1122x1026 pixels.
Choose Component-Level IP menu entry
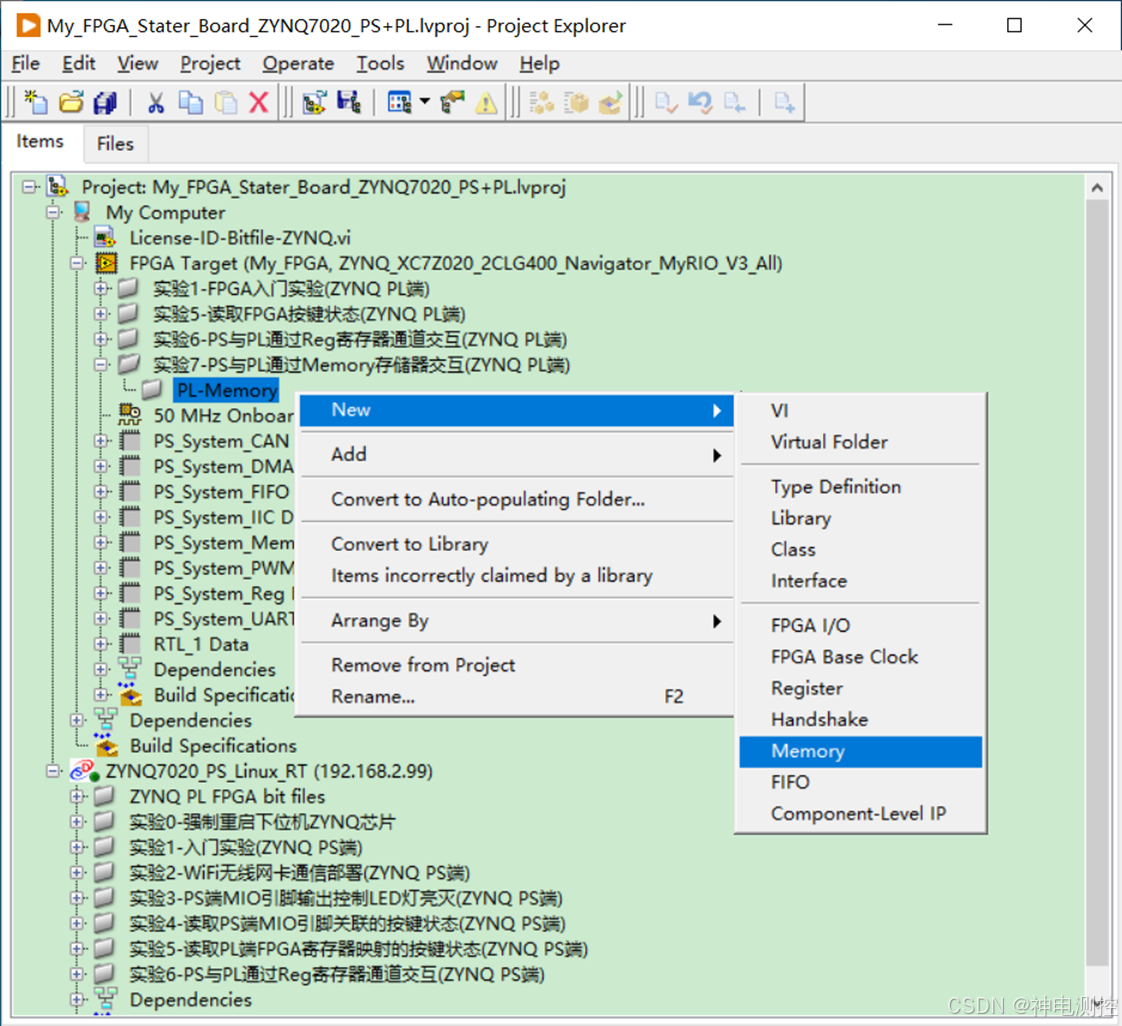click(x=861, y=814)
